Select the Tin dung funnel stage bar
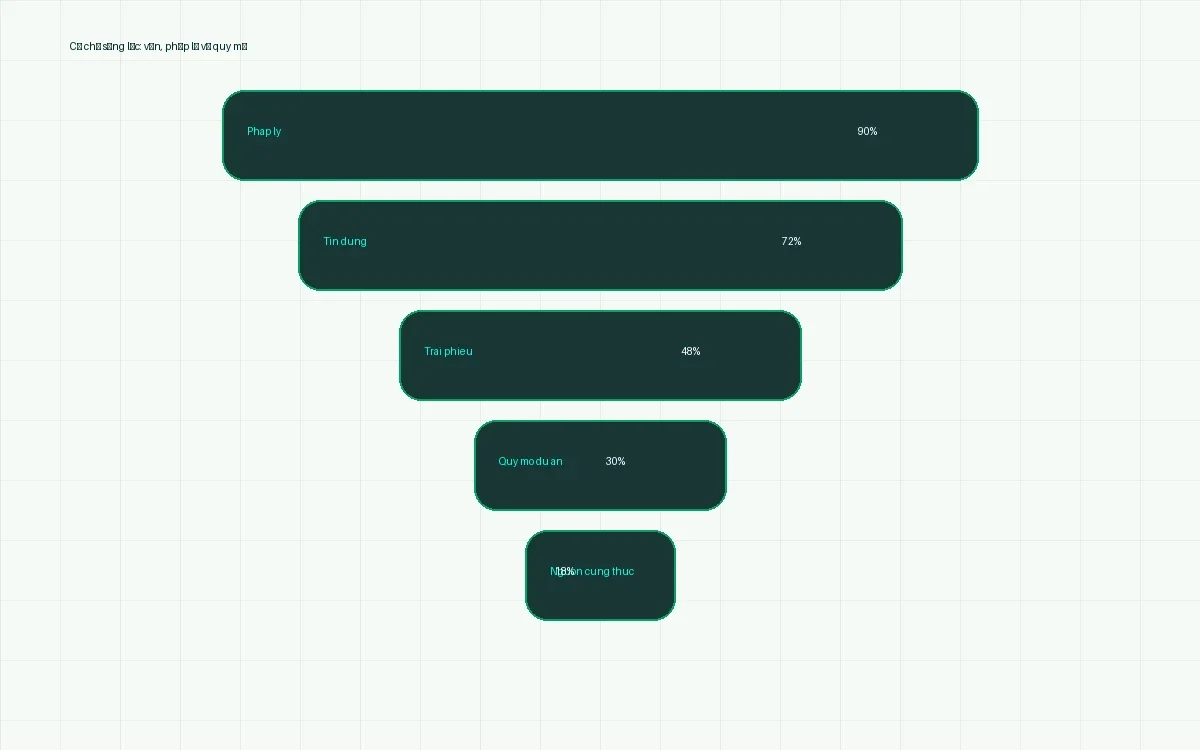The height and width of the screenshot is (750, 1200). click(600, 245)
